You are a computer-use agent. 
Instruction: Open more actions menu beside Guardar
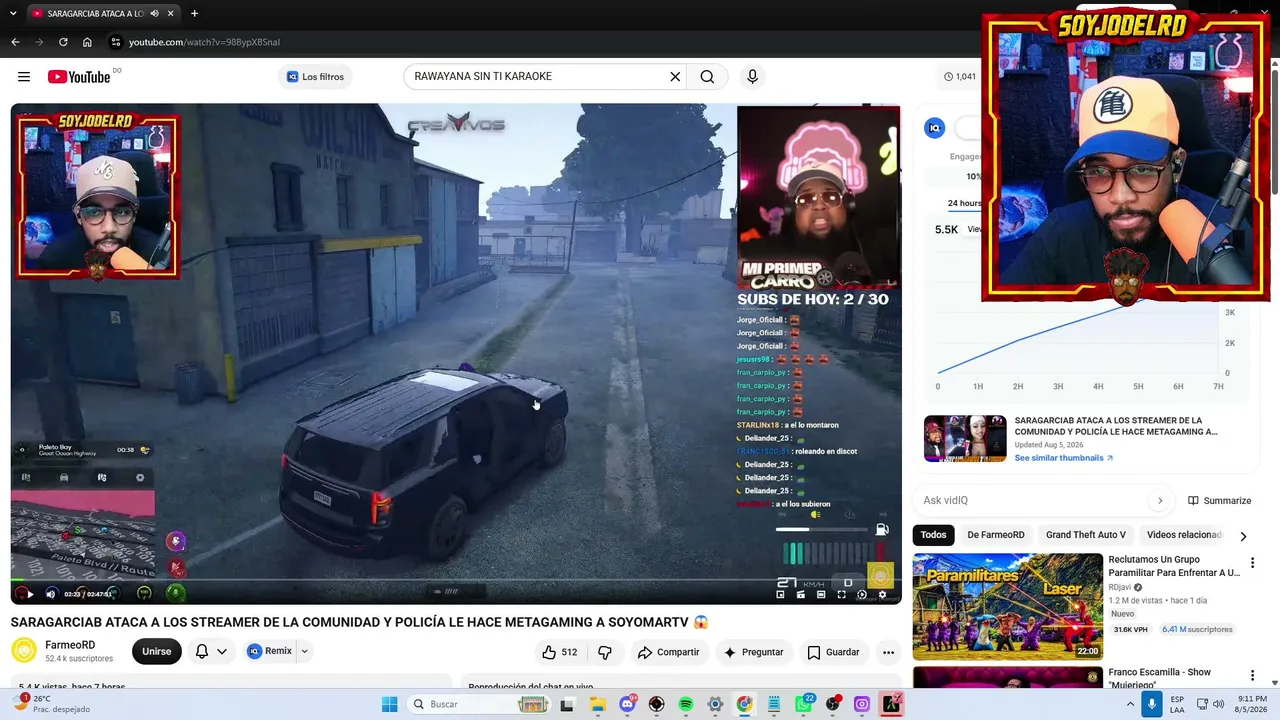tap(888, 652)
